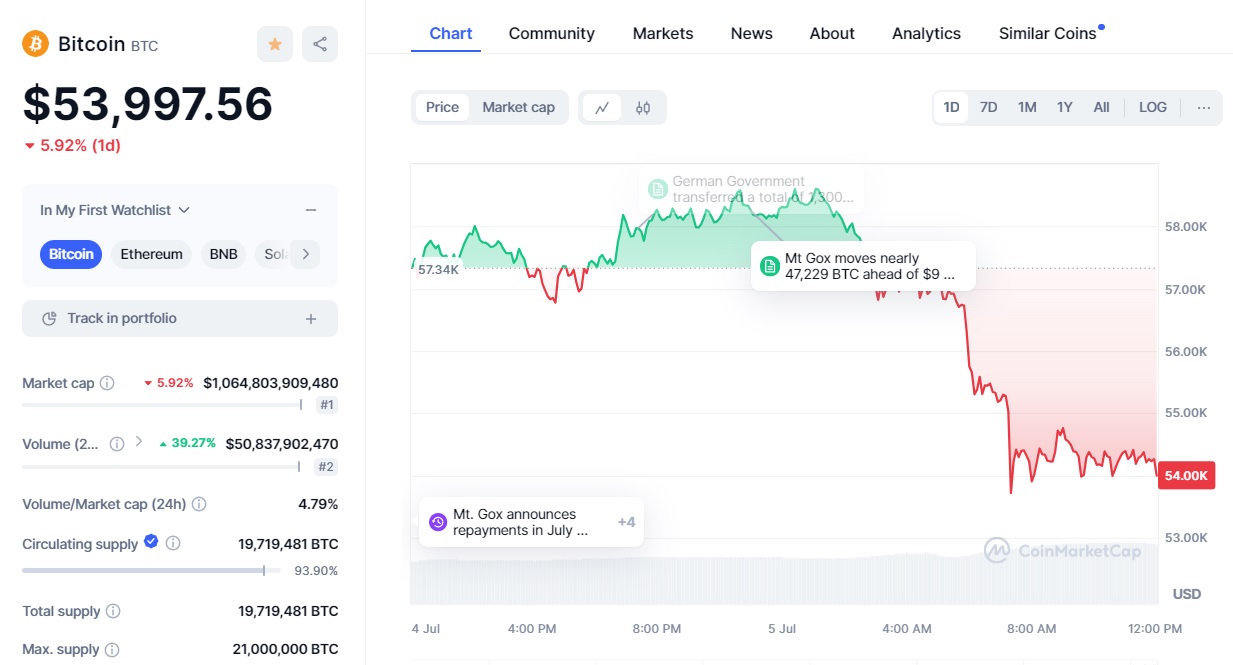Viewport: 1233px width, 665px height.
Task: Click the green document icon on Mt Gox news
Action: (x=770, y=266)
